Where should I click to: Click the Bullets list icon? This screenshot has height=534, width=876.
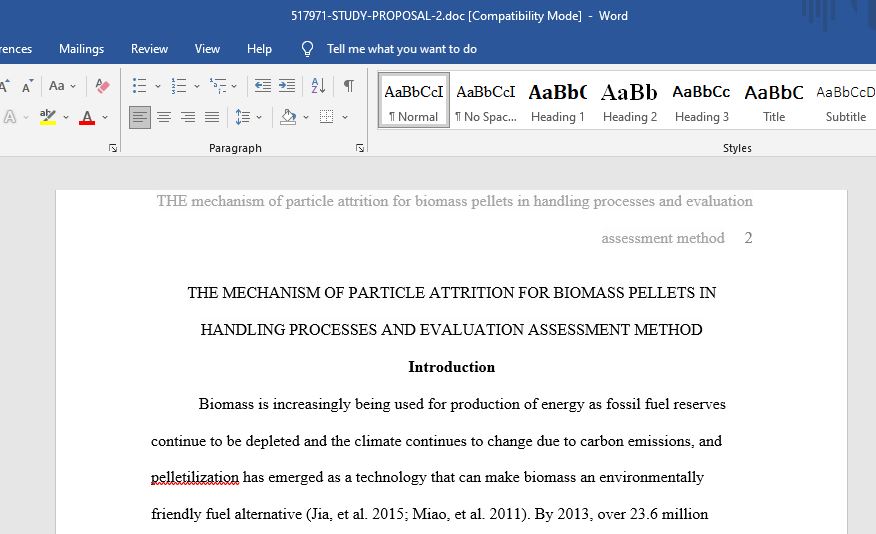tap(139, 86)
